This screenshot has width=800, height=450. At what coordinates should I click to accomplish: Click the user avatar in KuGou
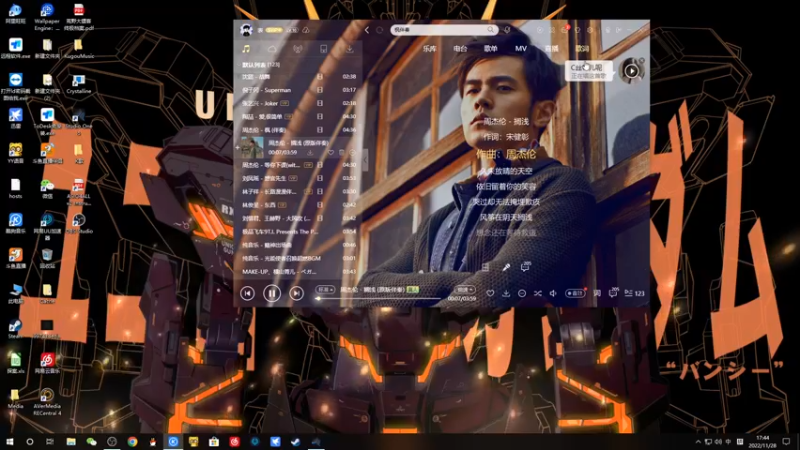(246, 30)
